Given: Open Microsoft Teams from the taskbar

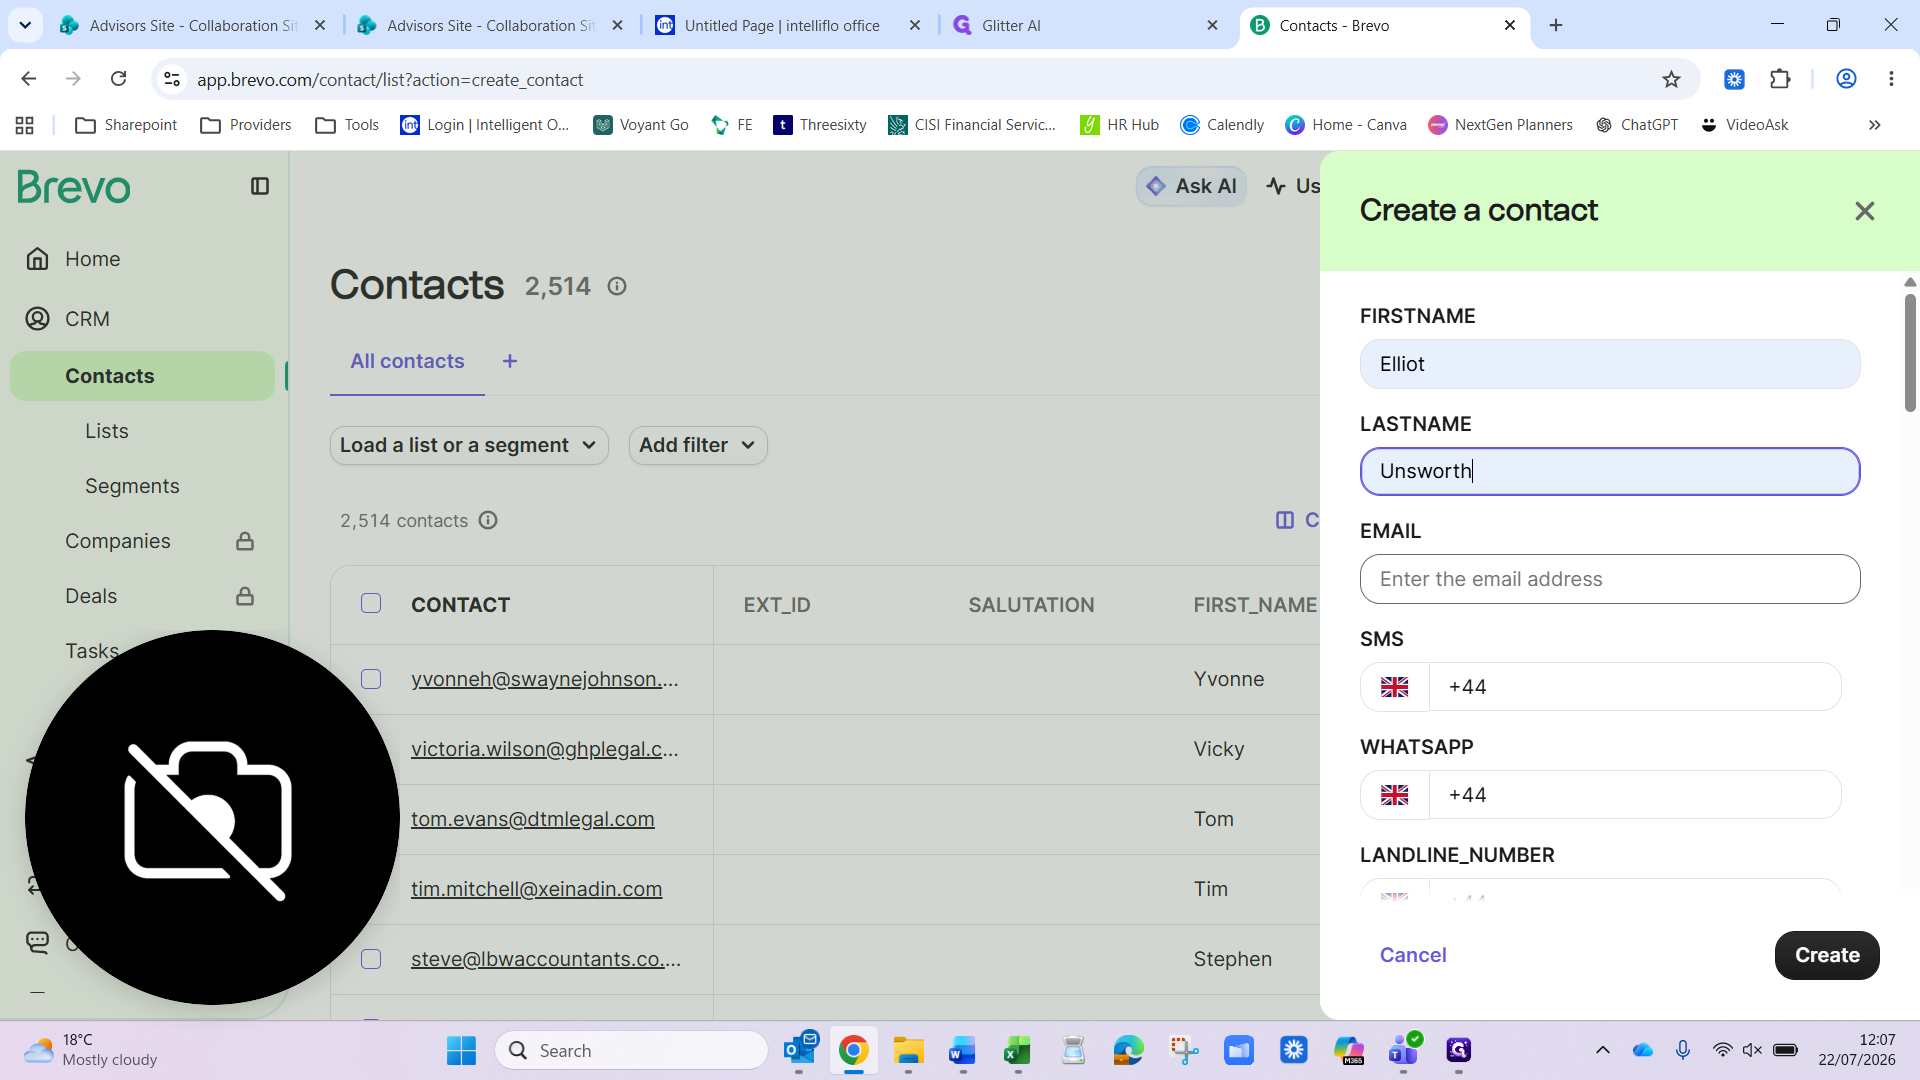Looking at the screenshot, I should 1404,1050.
